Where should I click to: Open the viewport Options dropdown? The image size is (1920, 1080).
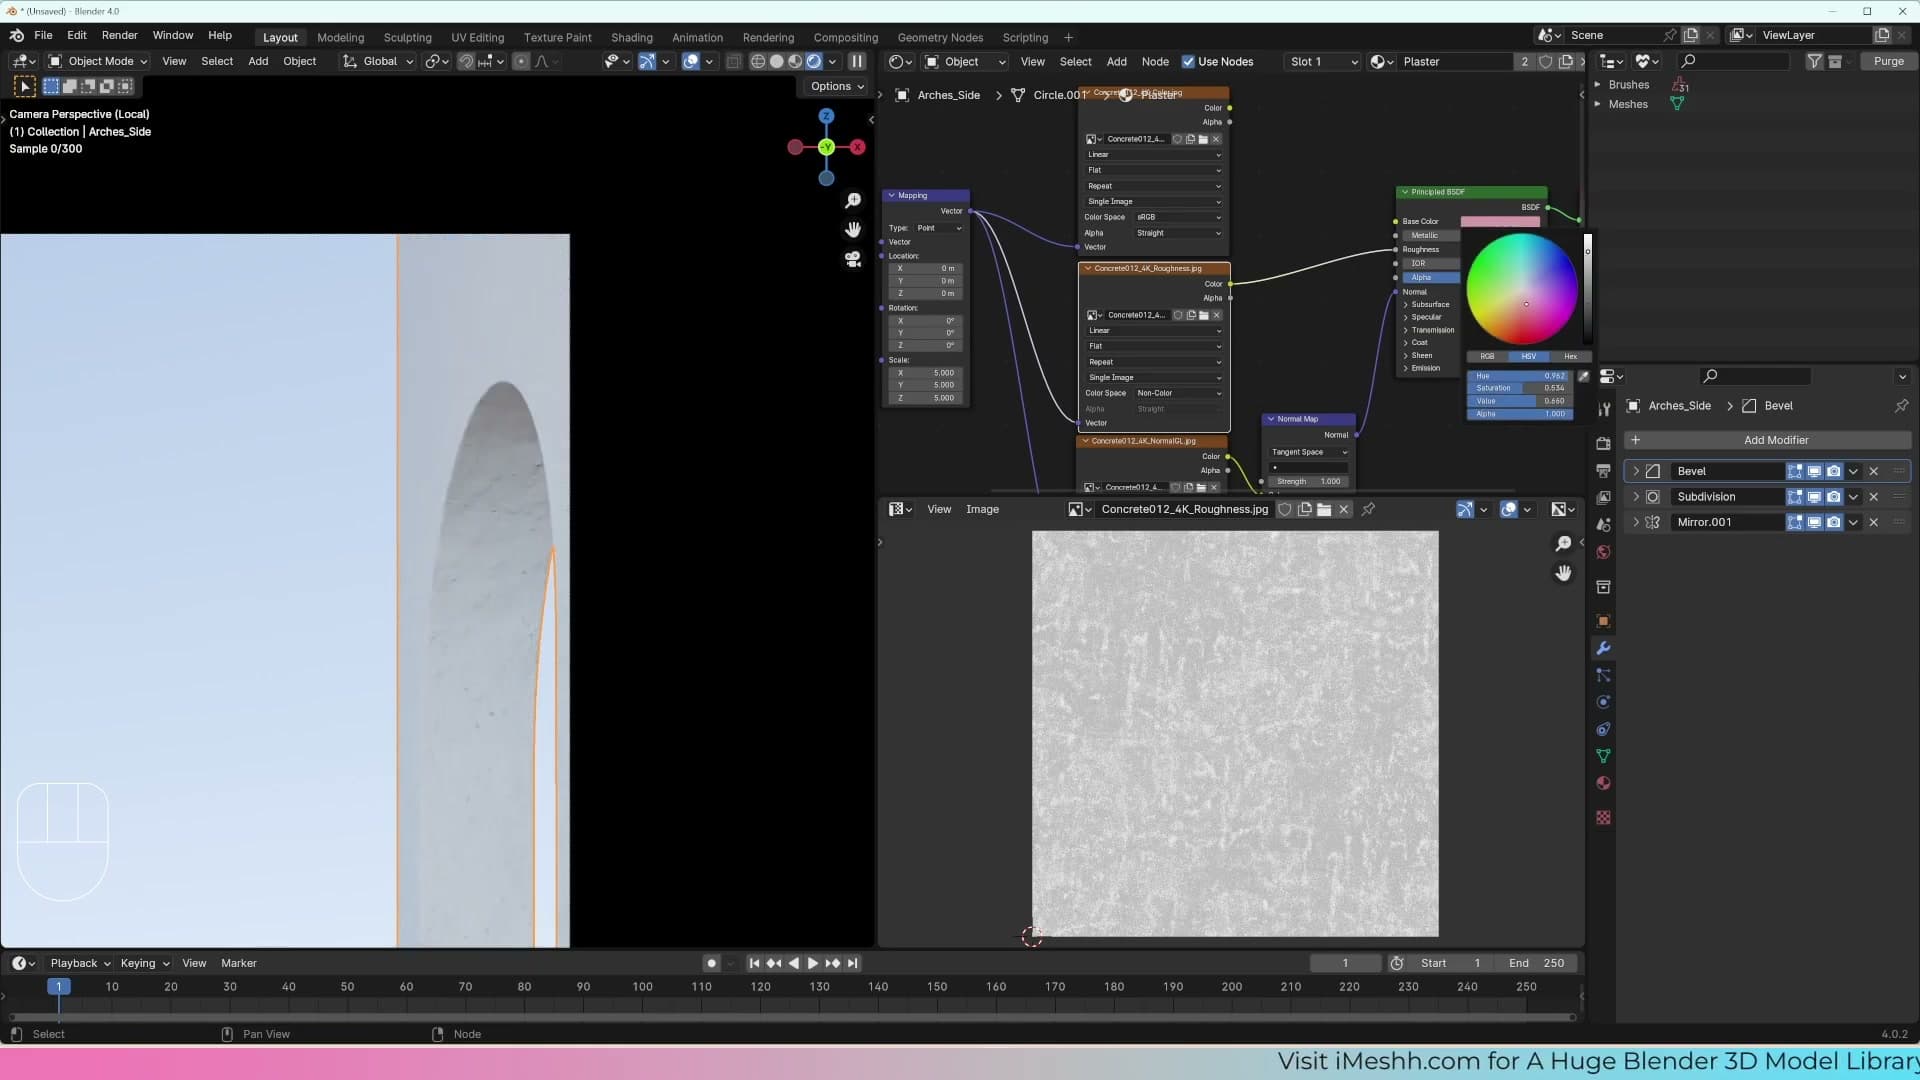click(838, 86)
